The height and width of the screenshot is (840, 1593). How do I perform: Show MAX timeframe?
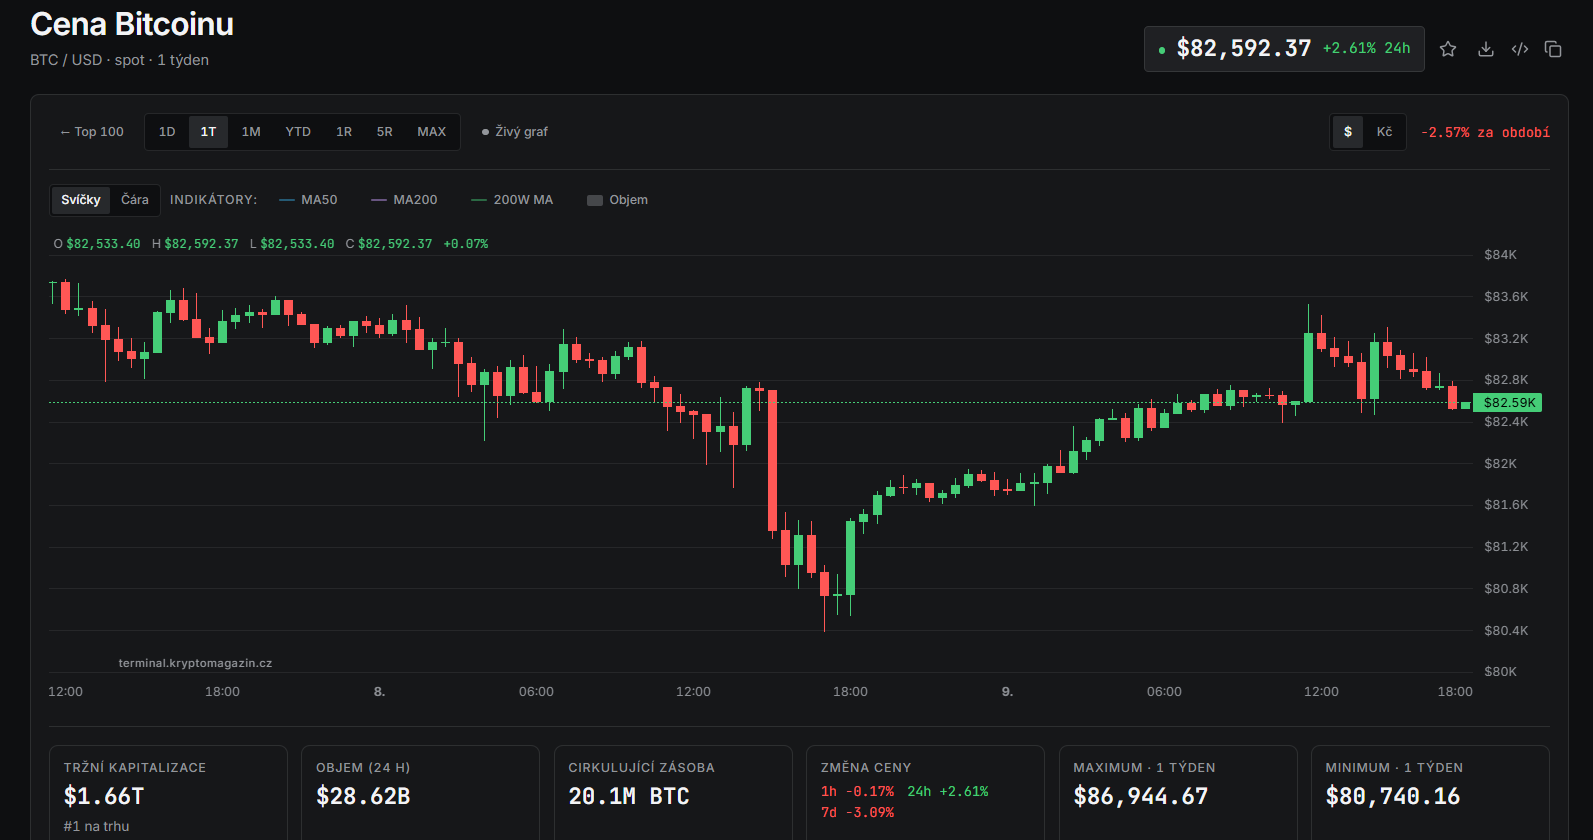point(432,132)
